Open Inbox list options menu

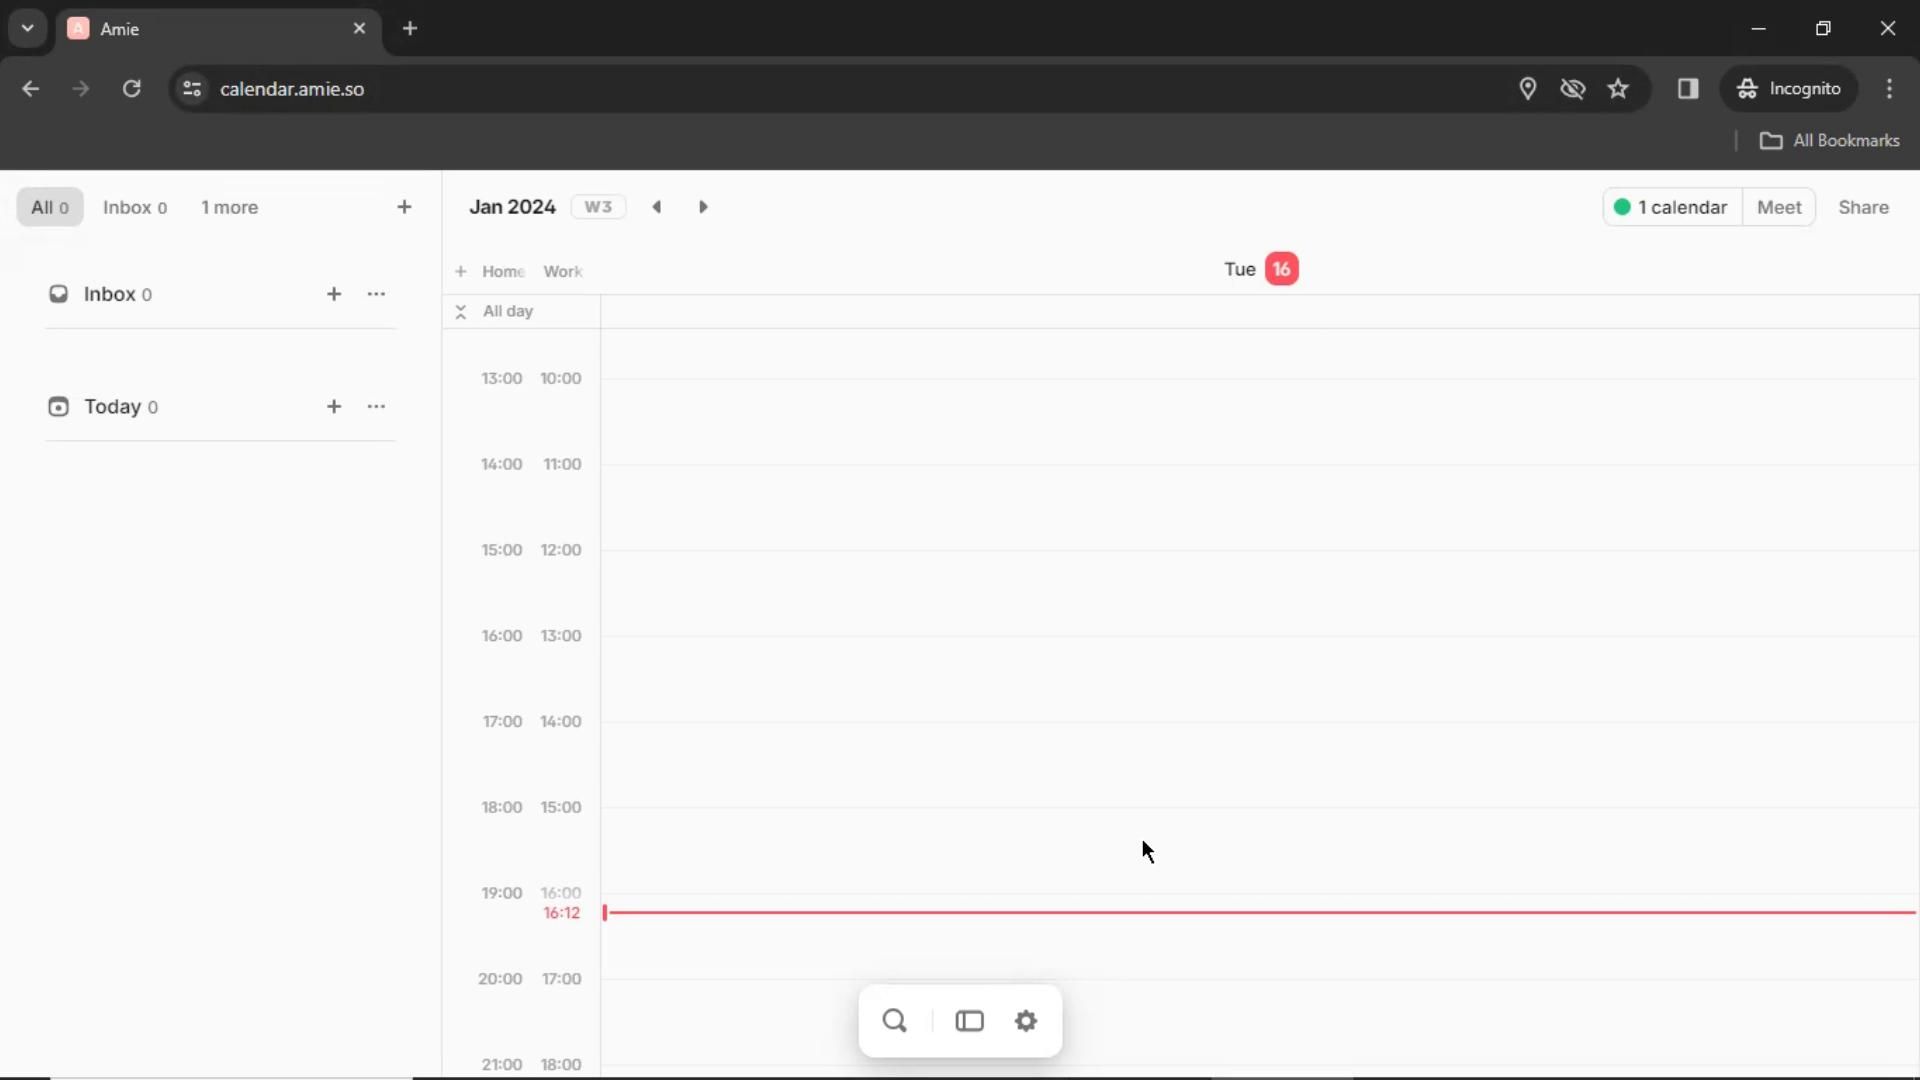tap(376, 294)
